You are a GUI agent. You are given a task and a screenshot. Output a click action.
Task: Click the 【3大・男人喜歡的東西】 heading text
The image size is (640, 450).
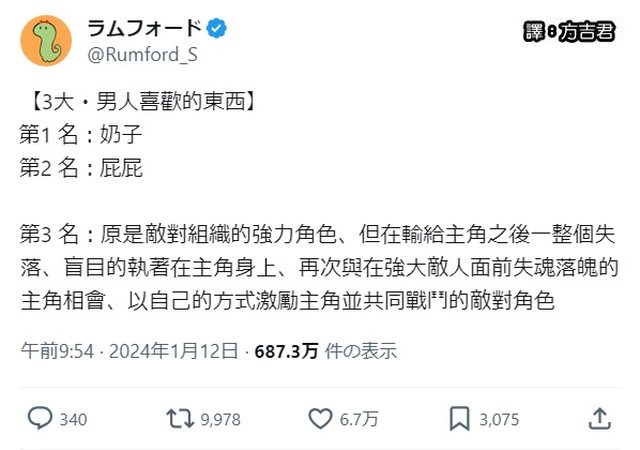(141, 101)
